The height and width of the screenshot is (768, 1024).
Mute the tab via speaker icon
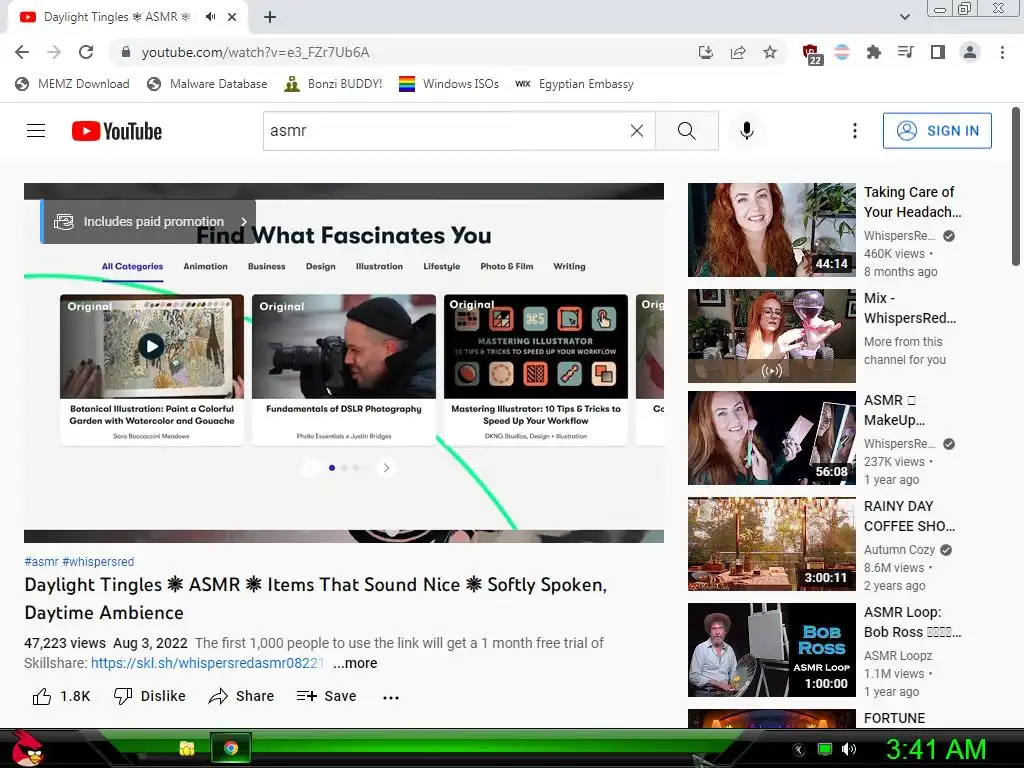pos(210,17)
